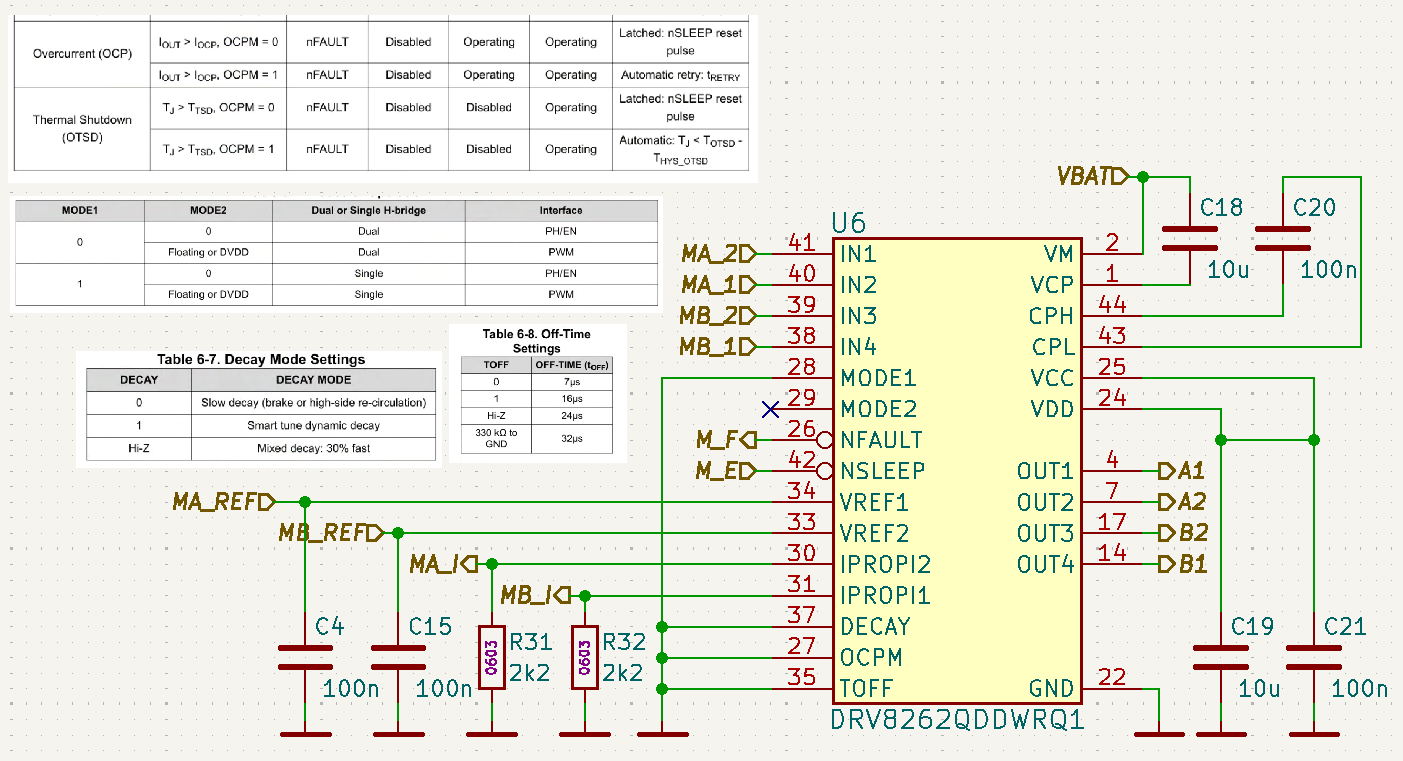Image resolution: width=1403 pixels, height=761 pixels.
Task: Click the ground symbol below pin 22
Action: [x=1158, y=734]
